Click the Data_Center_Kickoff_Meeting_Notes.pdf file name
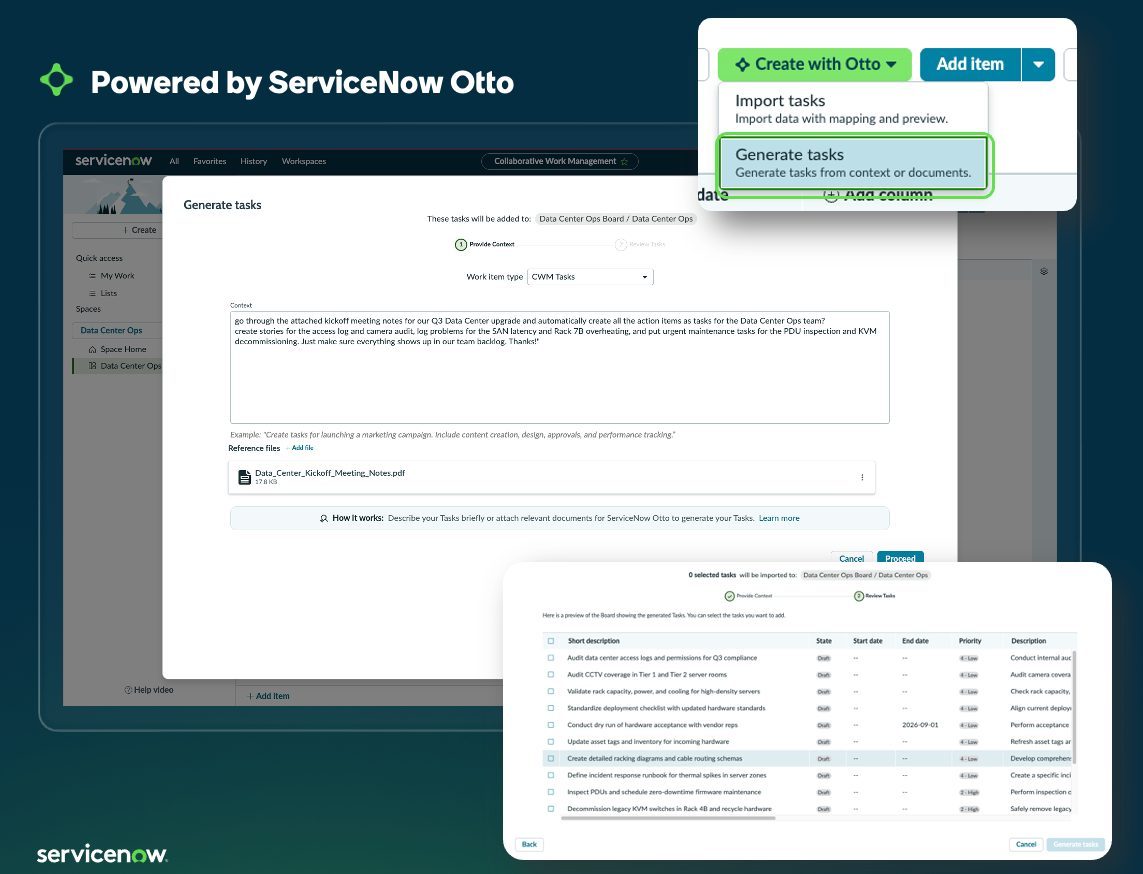The image size is (1143, 874). click(x=329, y=473)
